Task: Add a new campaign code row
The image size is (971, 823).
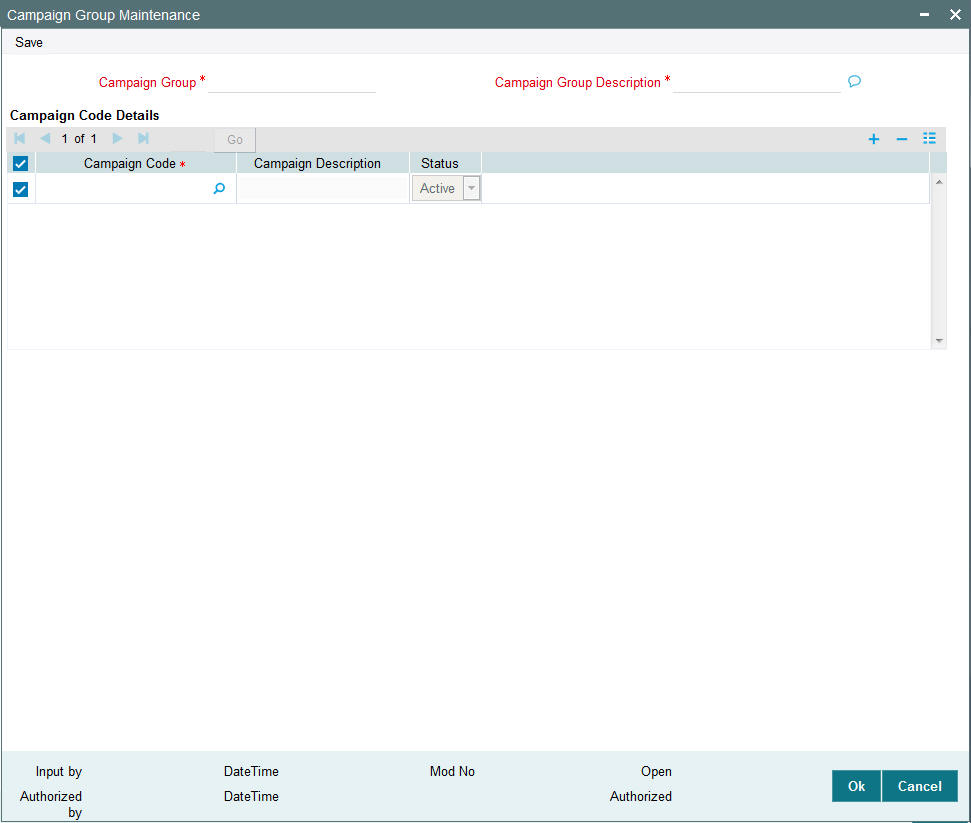Action: tap(874, 139)
